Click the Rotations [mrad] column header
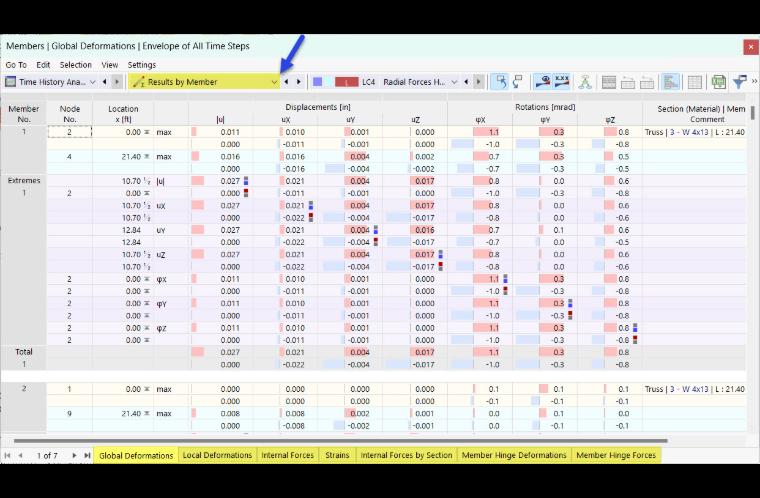Viewport: 760px width, 498px height. 545,107
